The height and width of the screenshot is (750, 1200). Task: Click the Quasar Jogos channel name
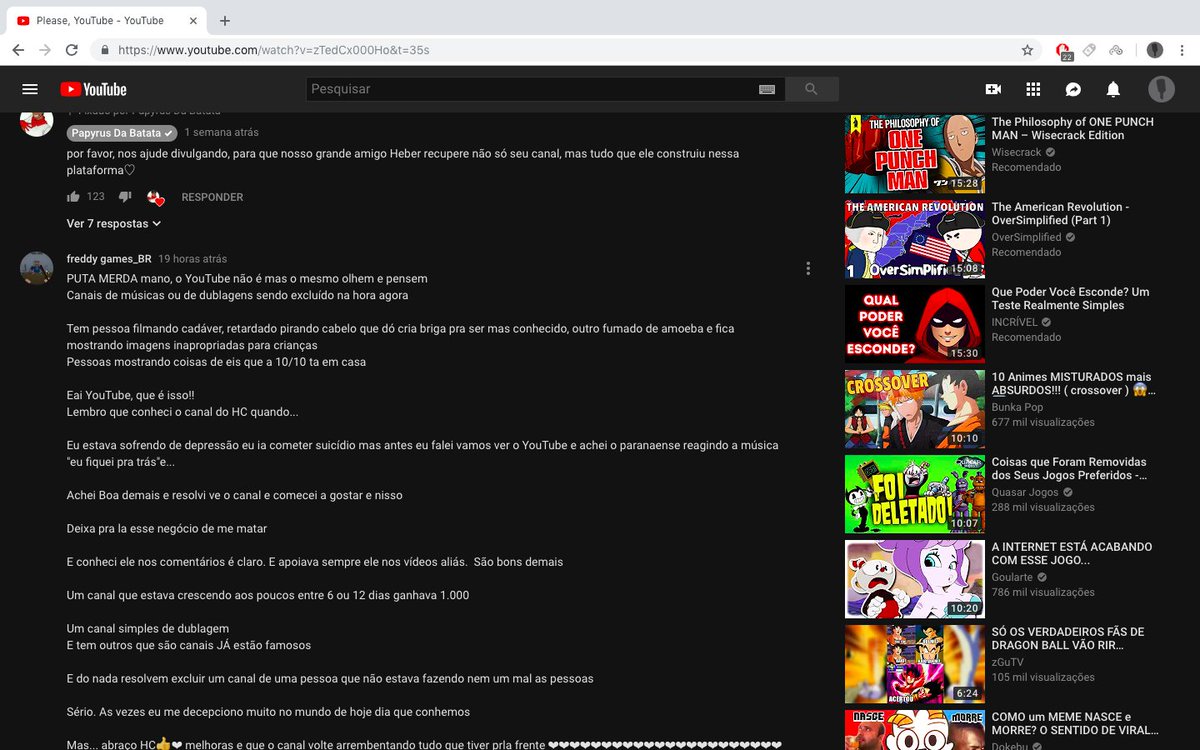coord(1024,492)
